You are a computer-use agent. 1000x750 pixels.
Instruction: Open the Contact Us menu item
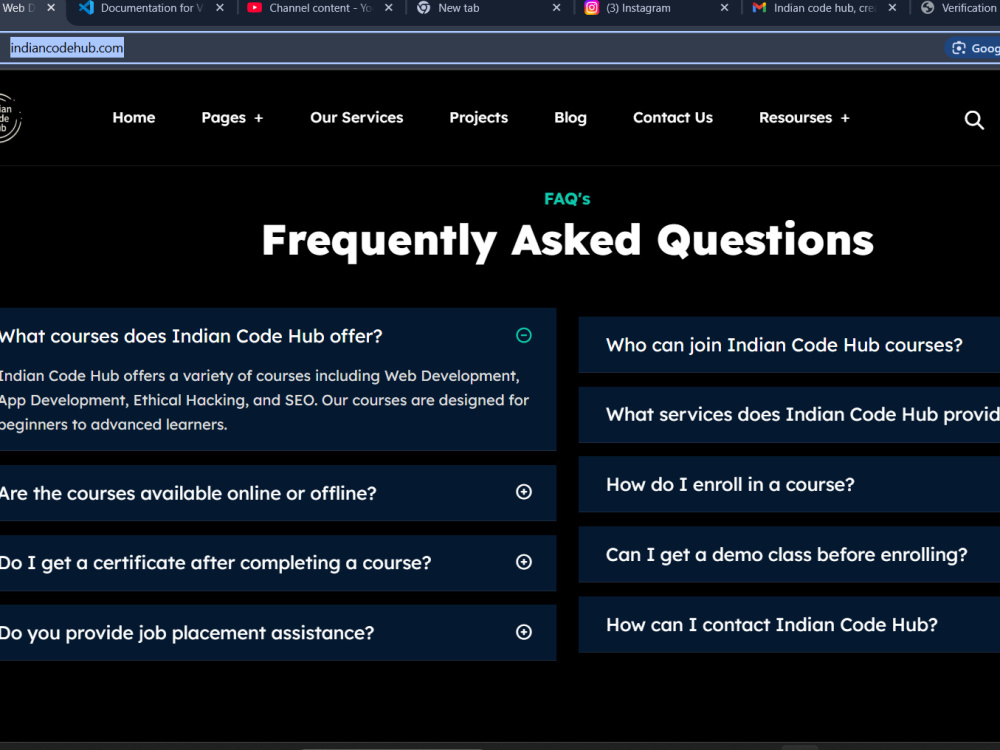[x=673, y=118]
